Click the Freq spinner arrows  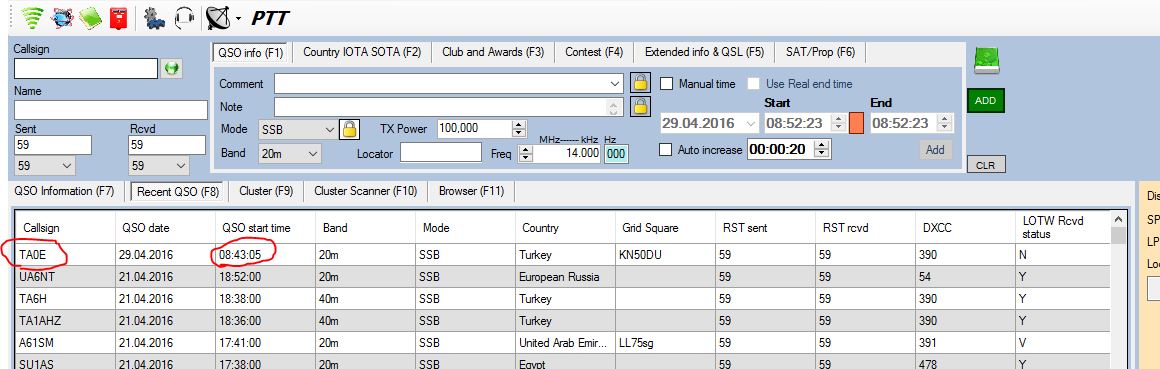point(525,153)
